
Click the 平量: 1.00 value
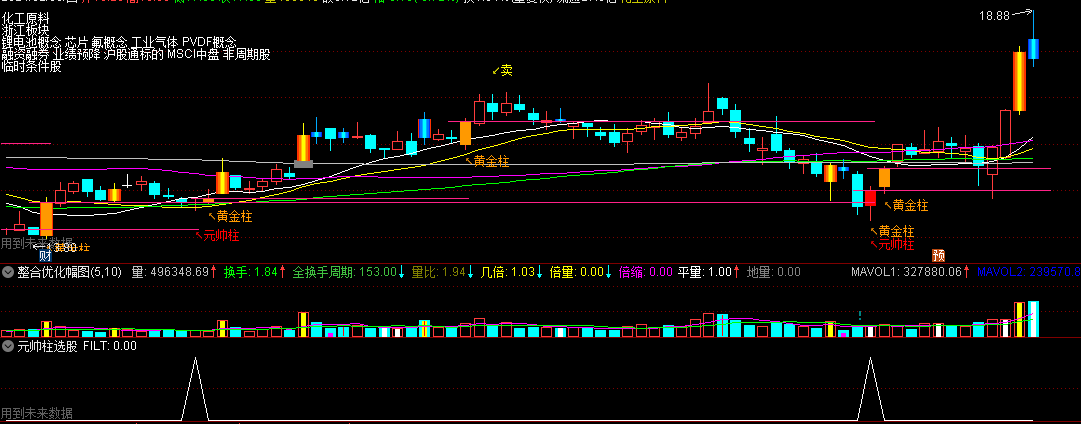click(709, 272)
